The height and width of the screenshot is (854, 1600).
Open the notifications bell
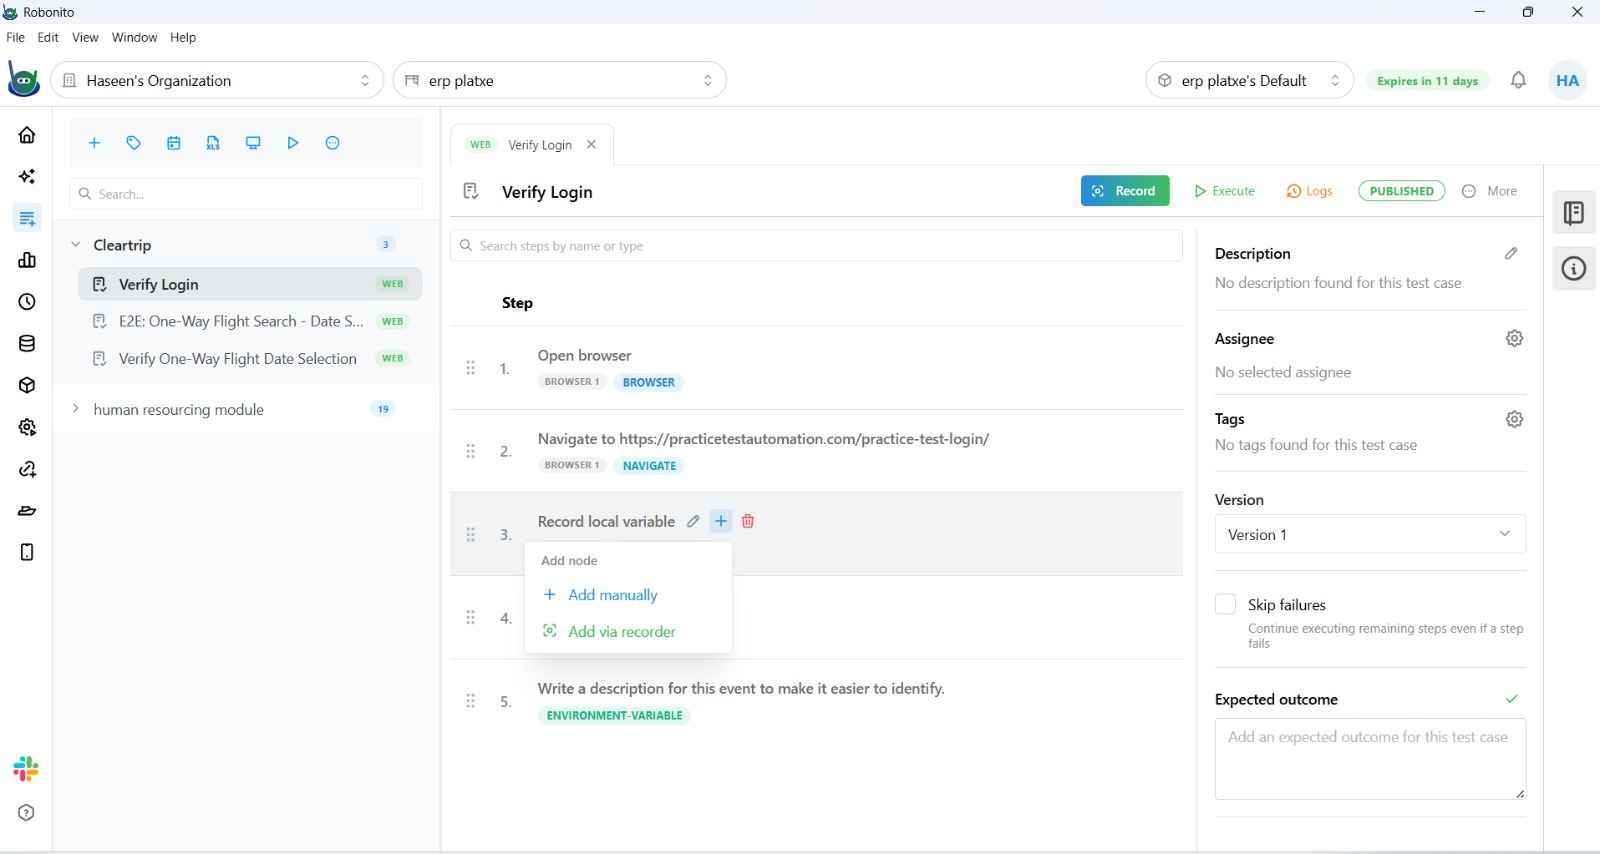[x=1518, y=80]
